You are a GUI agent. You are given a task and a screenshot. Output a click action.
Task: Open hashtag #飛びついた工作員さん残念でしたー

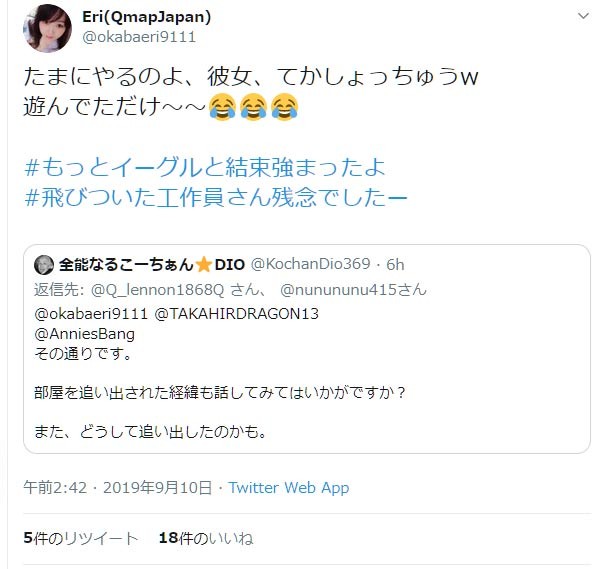pyautogui.click(x=216, y=197)
